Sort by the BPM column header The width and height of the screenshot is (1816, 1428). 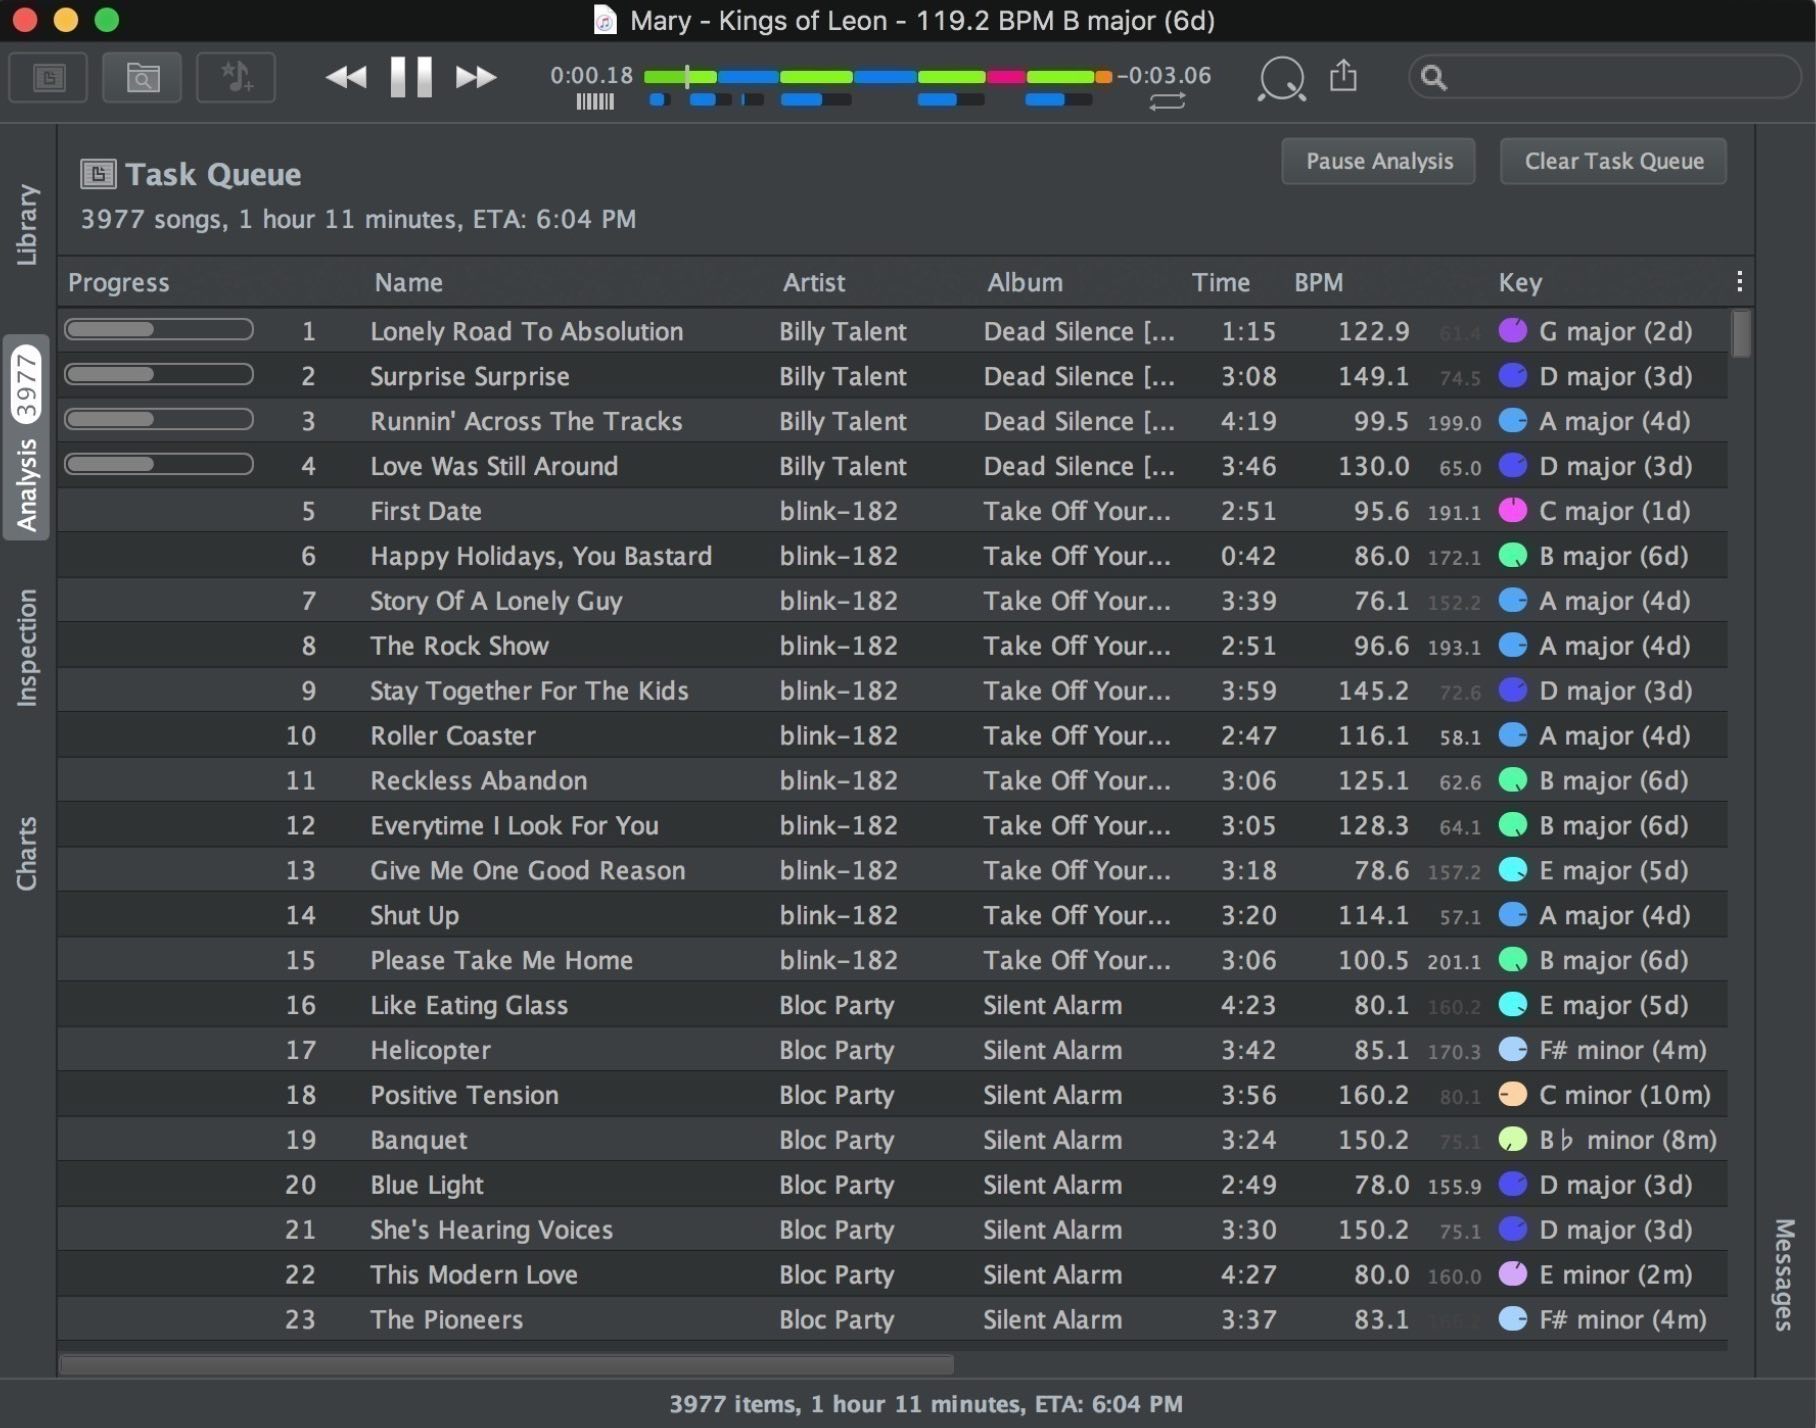pos(1318,283)
